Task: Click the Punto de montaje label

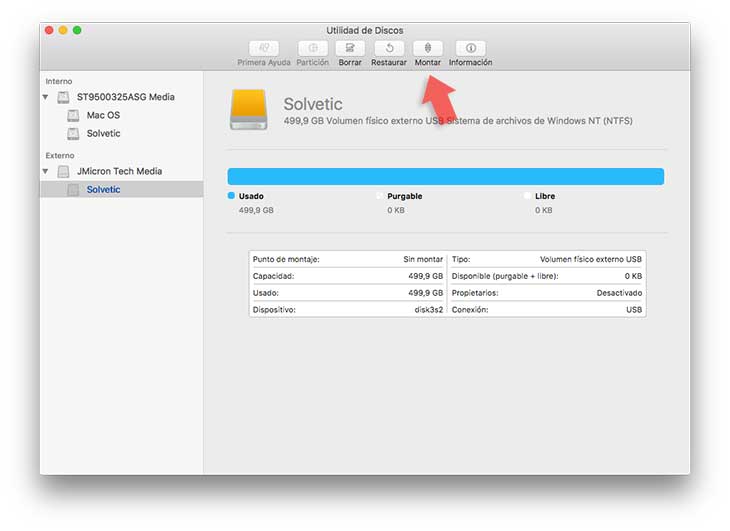Action: click(x=286, y=259)
